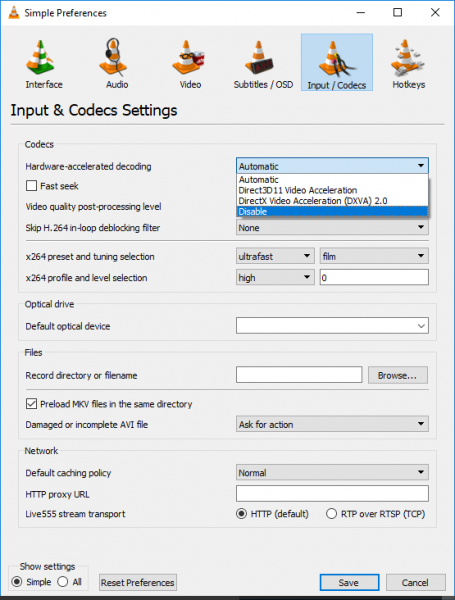Open the x264 ultrafast preset dropdown
Image resolution: width=455 pixels, height=600 pixels.
coord(275,256)
